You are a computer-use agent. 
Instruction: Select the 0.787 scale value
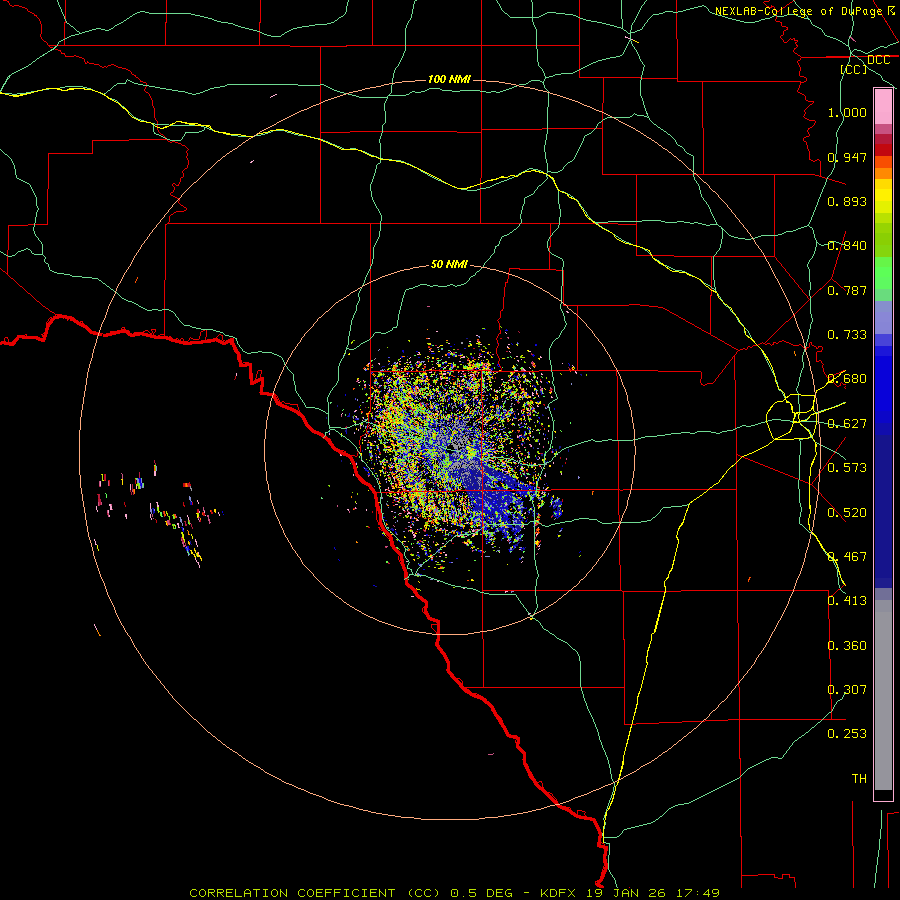pyautogui.click(x=847, y=290)
